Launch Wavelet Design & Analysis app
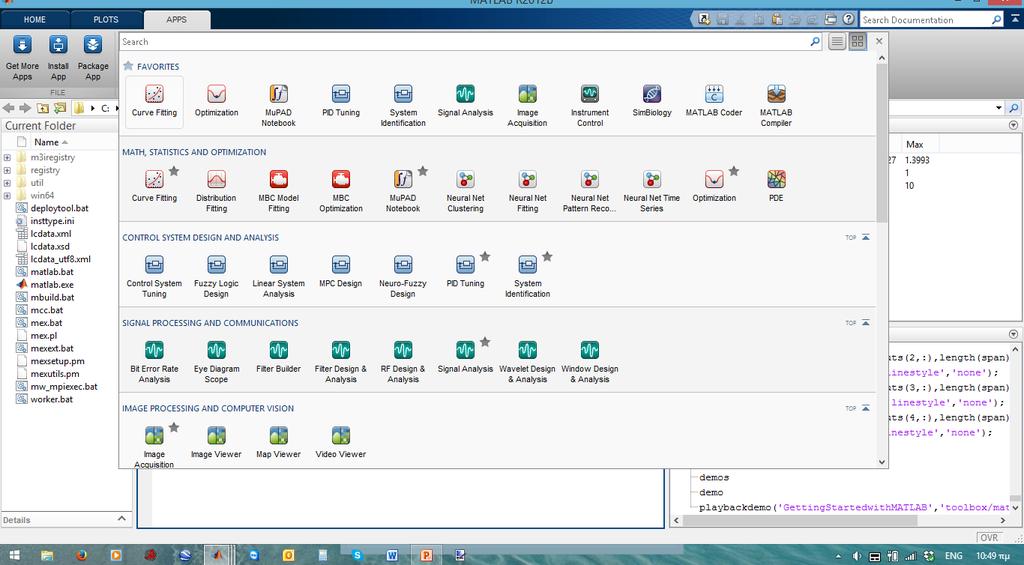Image resolution: width=1024 pixels, height=565 pixels. (x=527, y=362)
